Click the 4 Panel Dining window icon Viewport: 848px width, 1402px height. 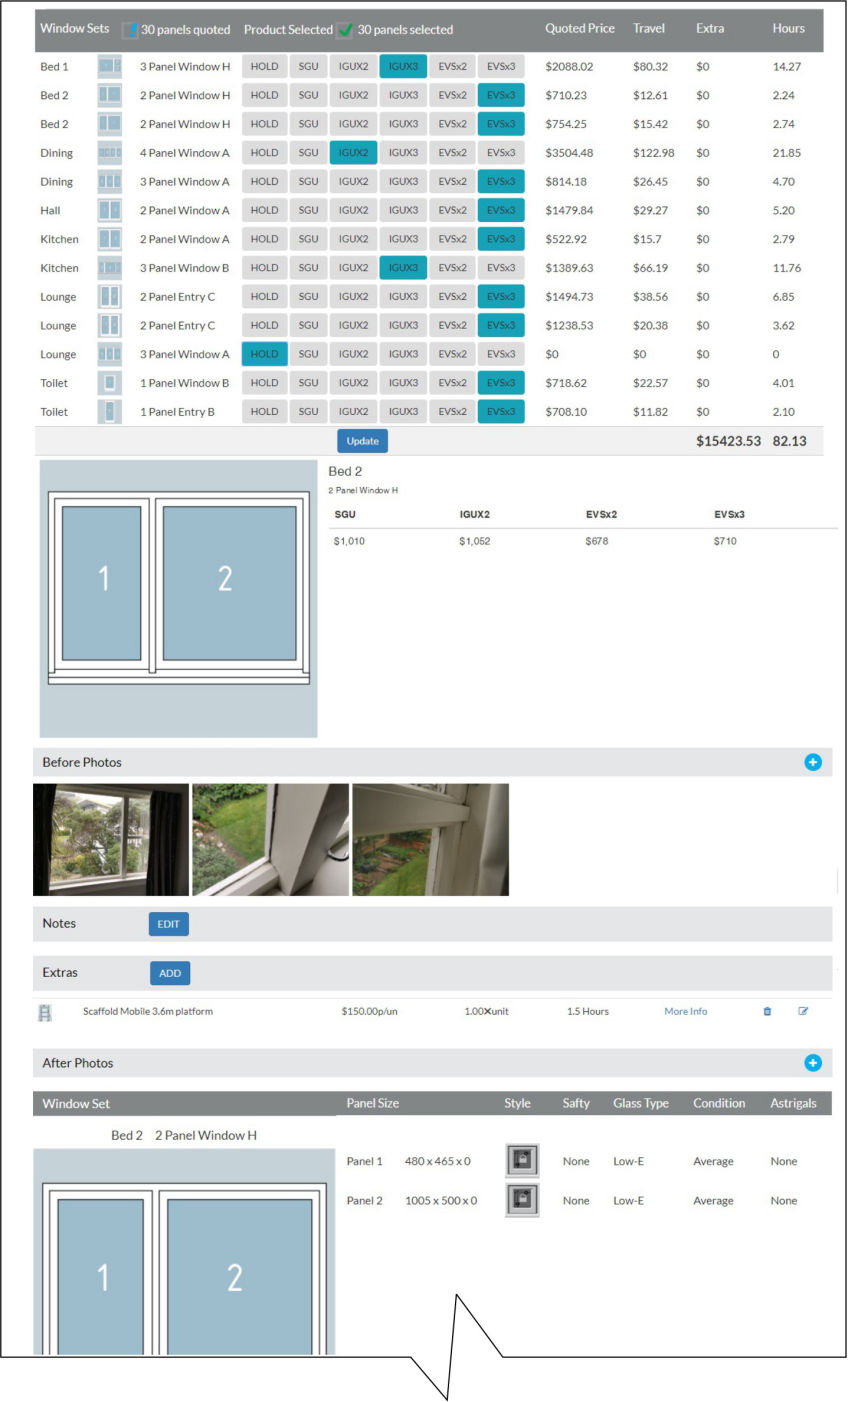(109, 153)
